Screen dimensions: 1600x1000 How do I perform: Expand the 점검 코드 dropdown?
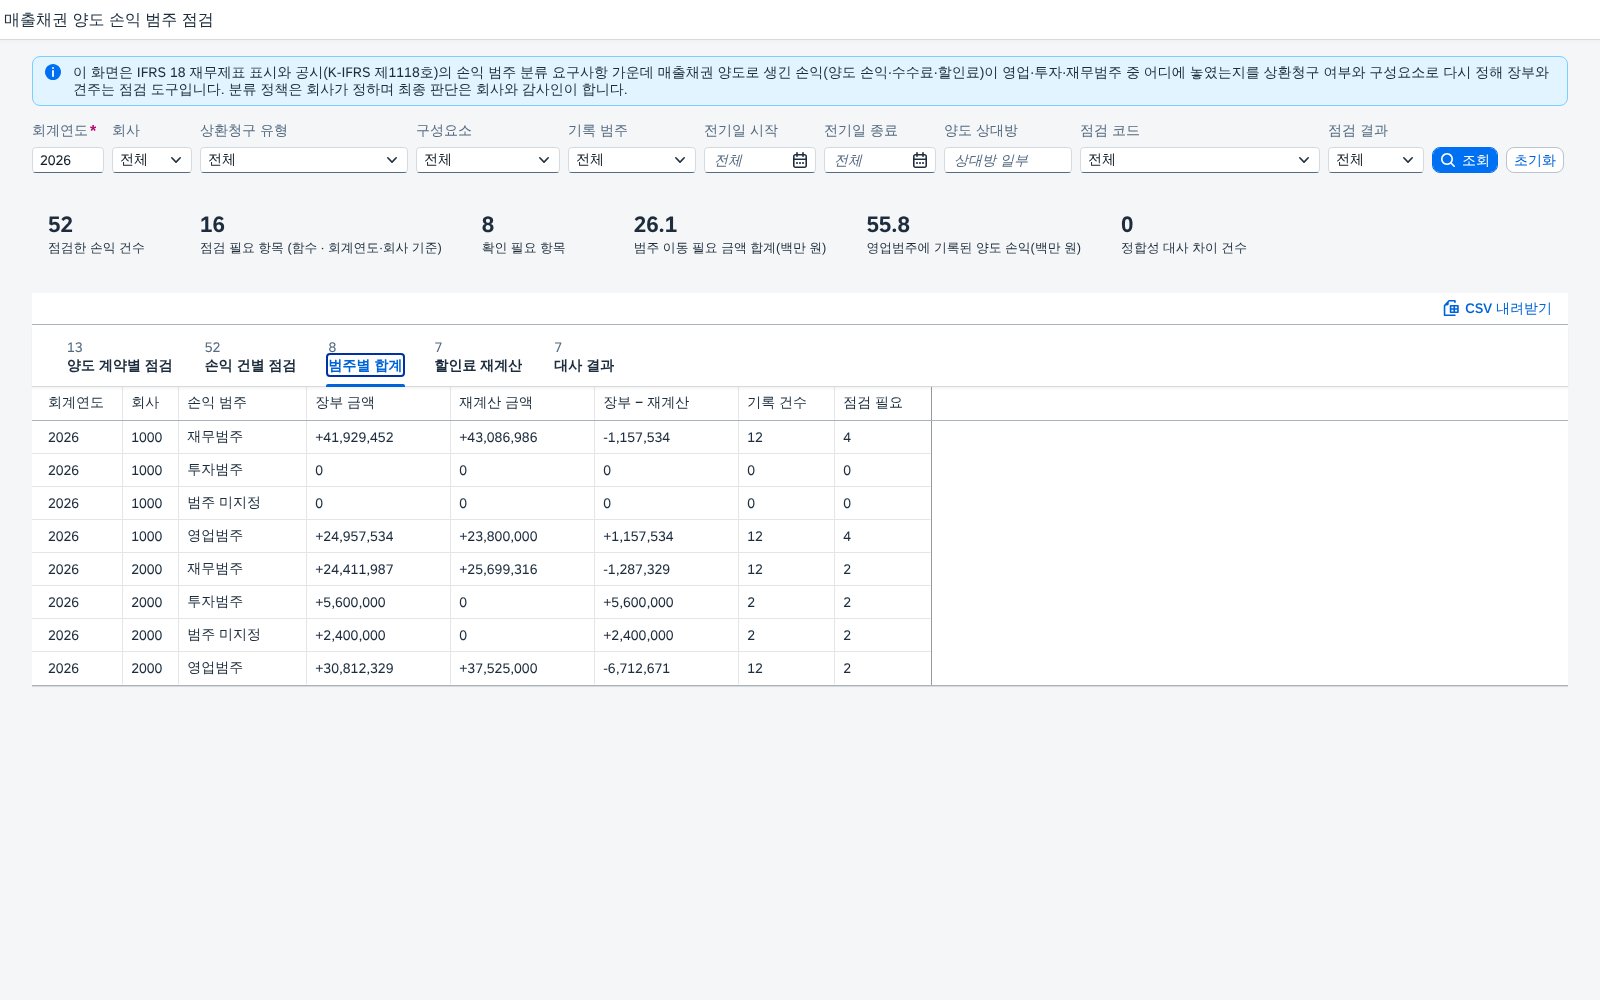pos(1200,160)
